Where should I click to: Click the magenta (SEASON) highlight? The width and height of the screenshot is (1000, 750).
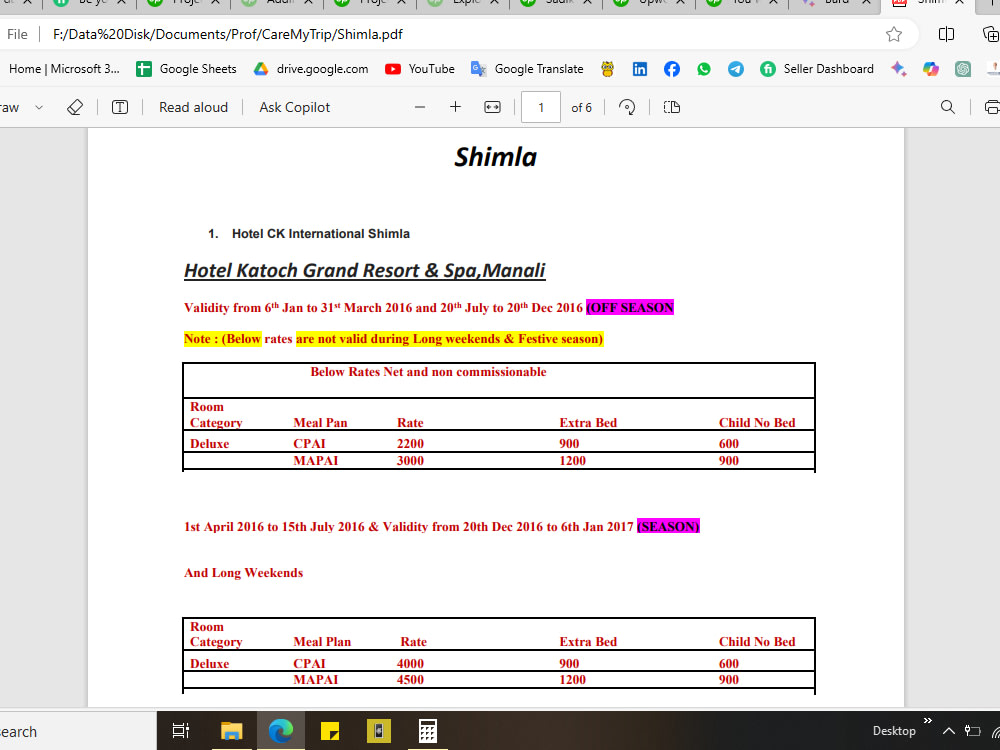pos(668,526)
